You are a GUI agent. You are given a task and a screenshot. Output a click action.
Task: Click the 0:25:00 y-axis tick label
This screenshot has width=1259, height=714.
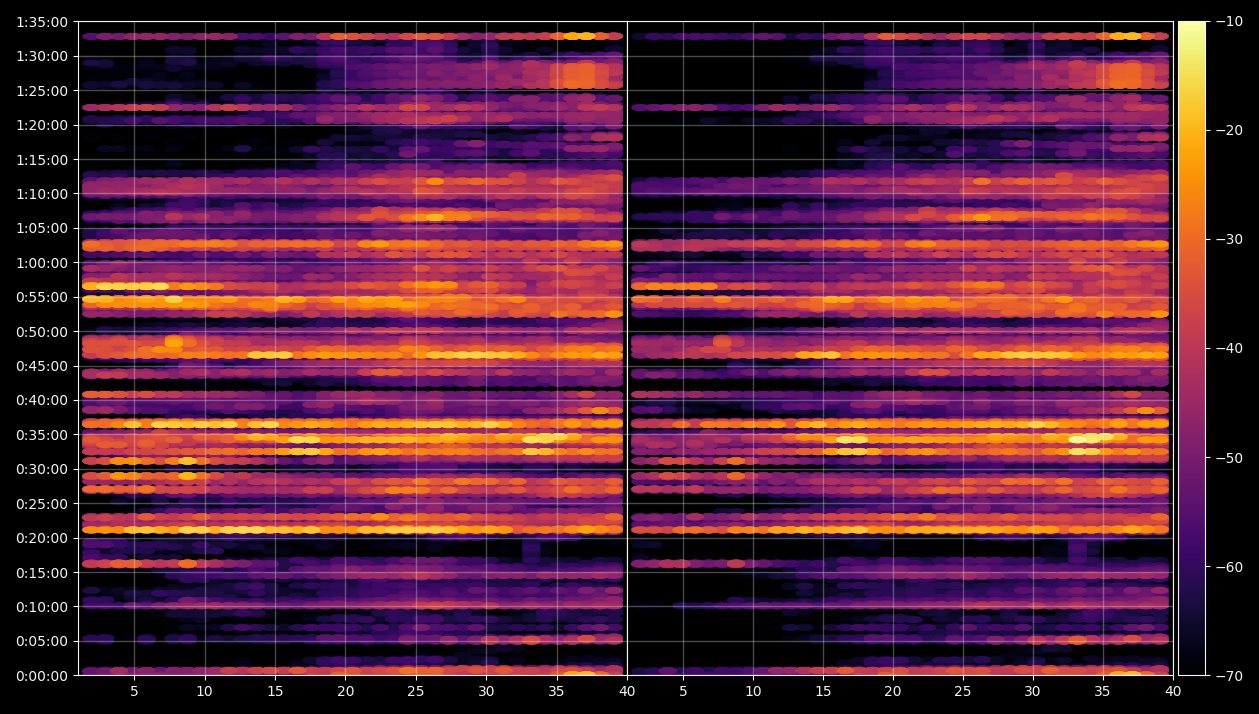click(42, 504)
